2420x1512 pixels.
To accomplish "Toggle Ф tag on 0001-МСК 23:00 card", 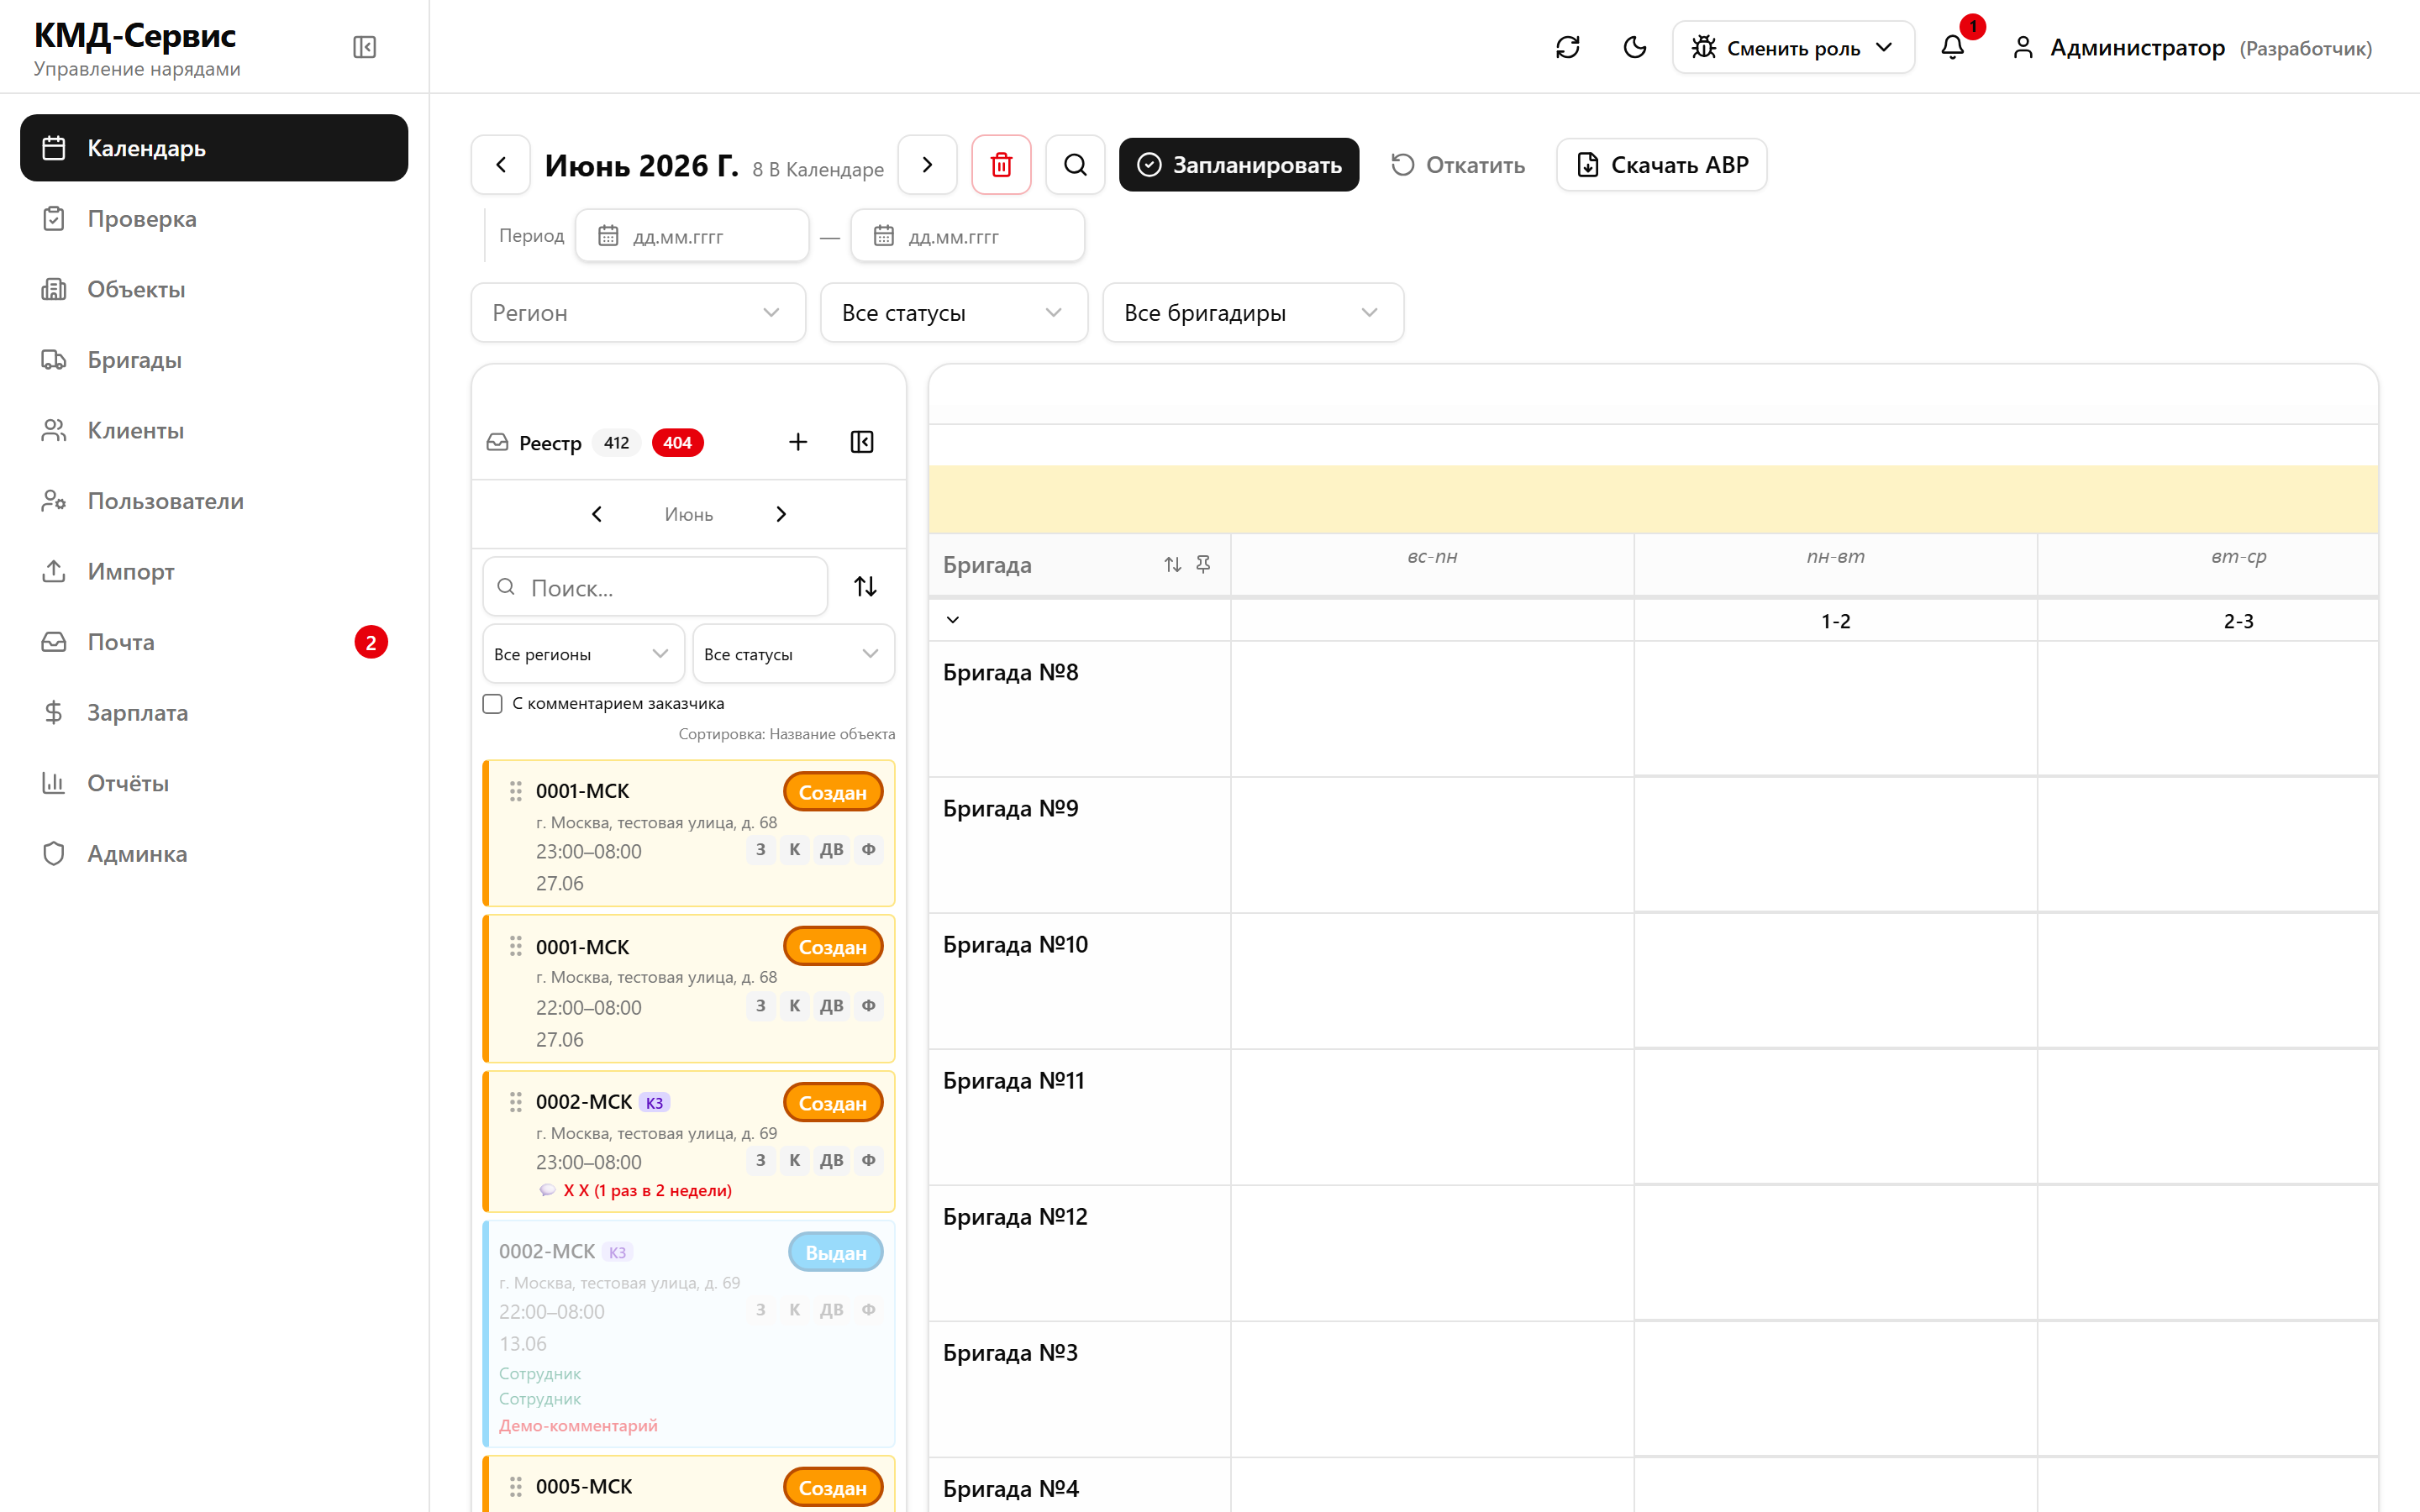I will (869, 849).
